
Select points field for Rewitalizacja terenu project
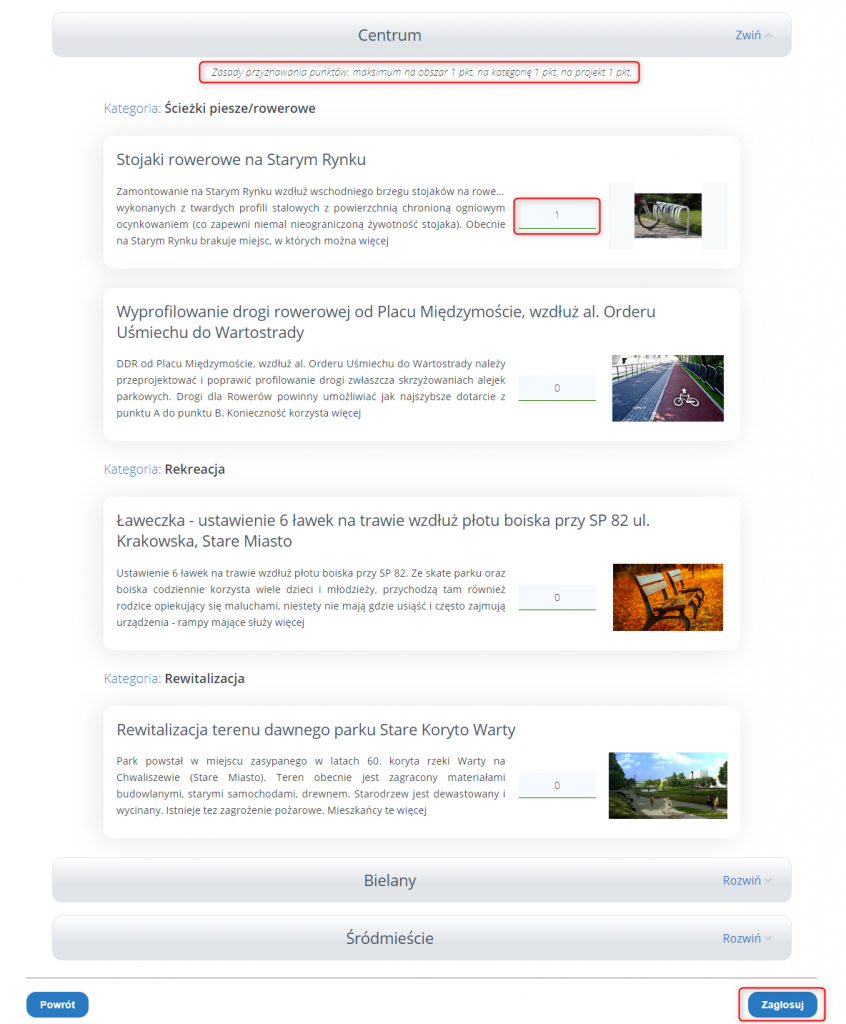tap(557, 785)
